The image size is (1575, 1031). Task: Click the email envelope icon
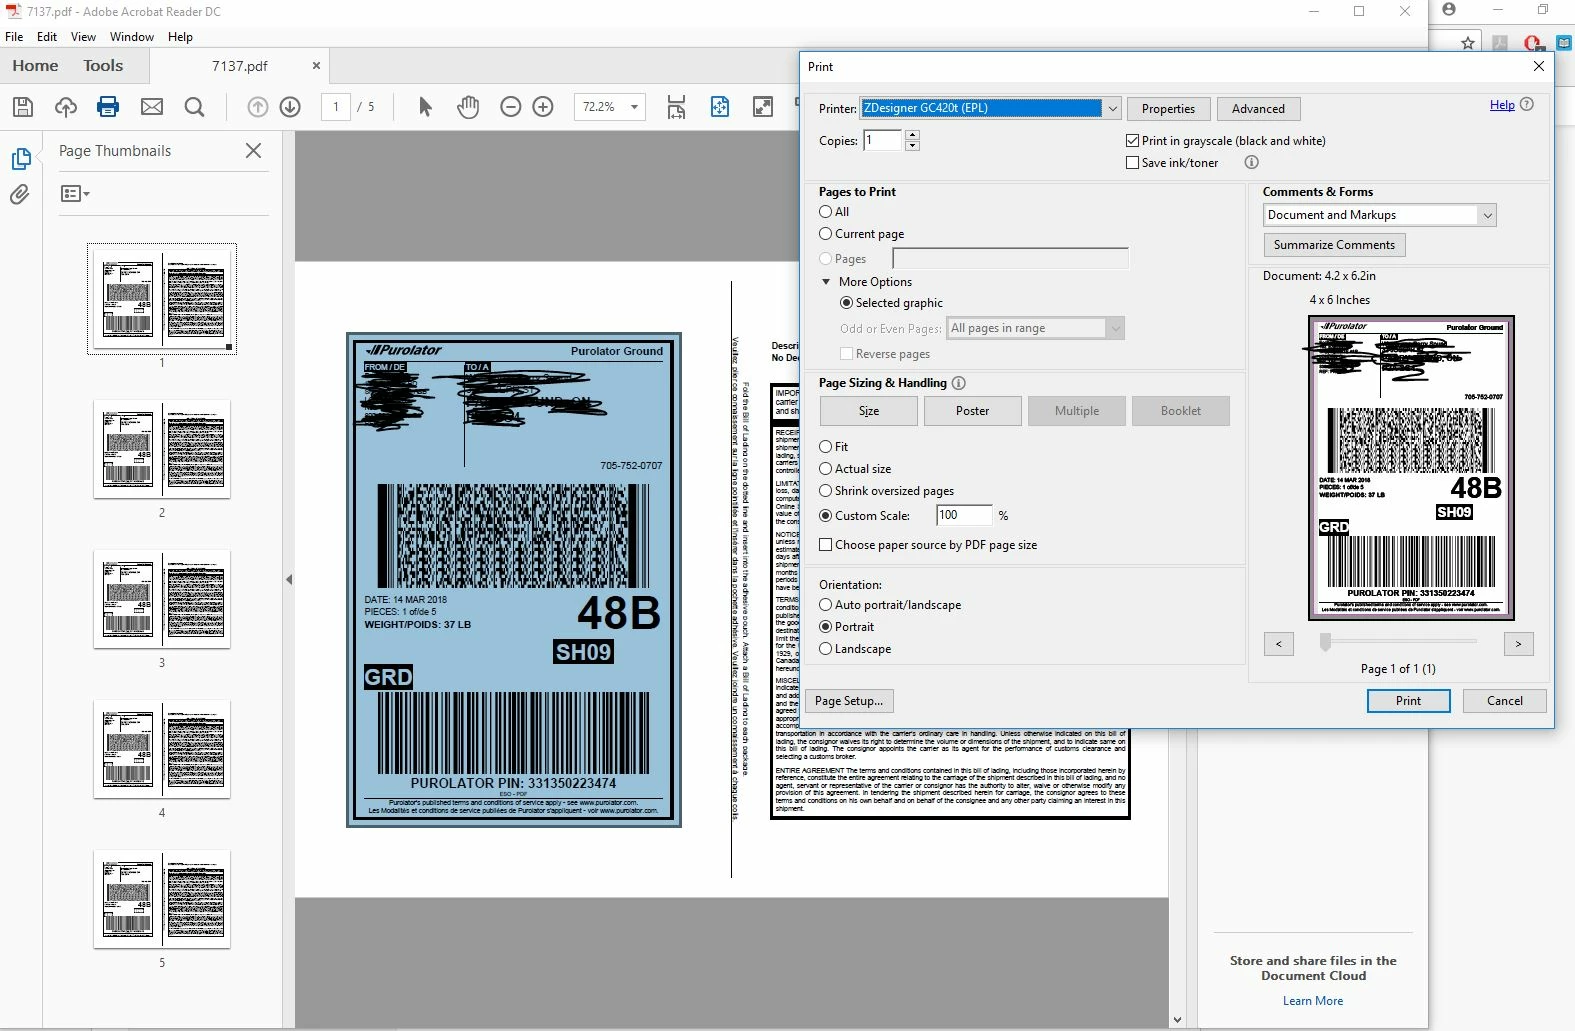click(152, 107)
